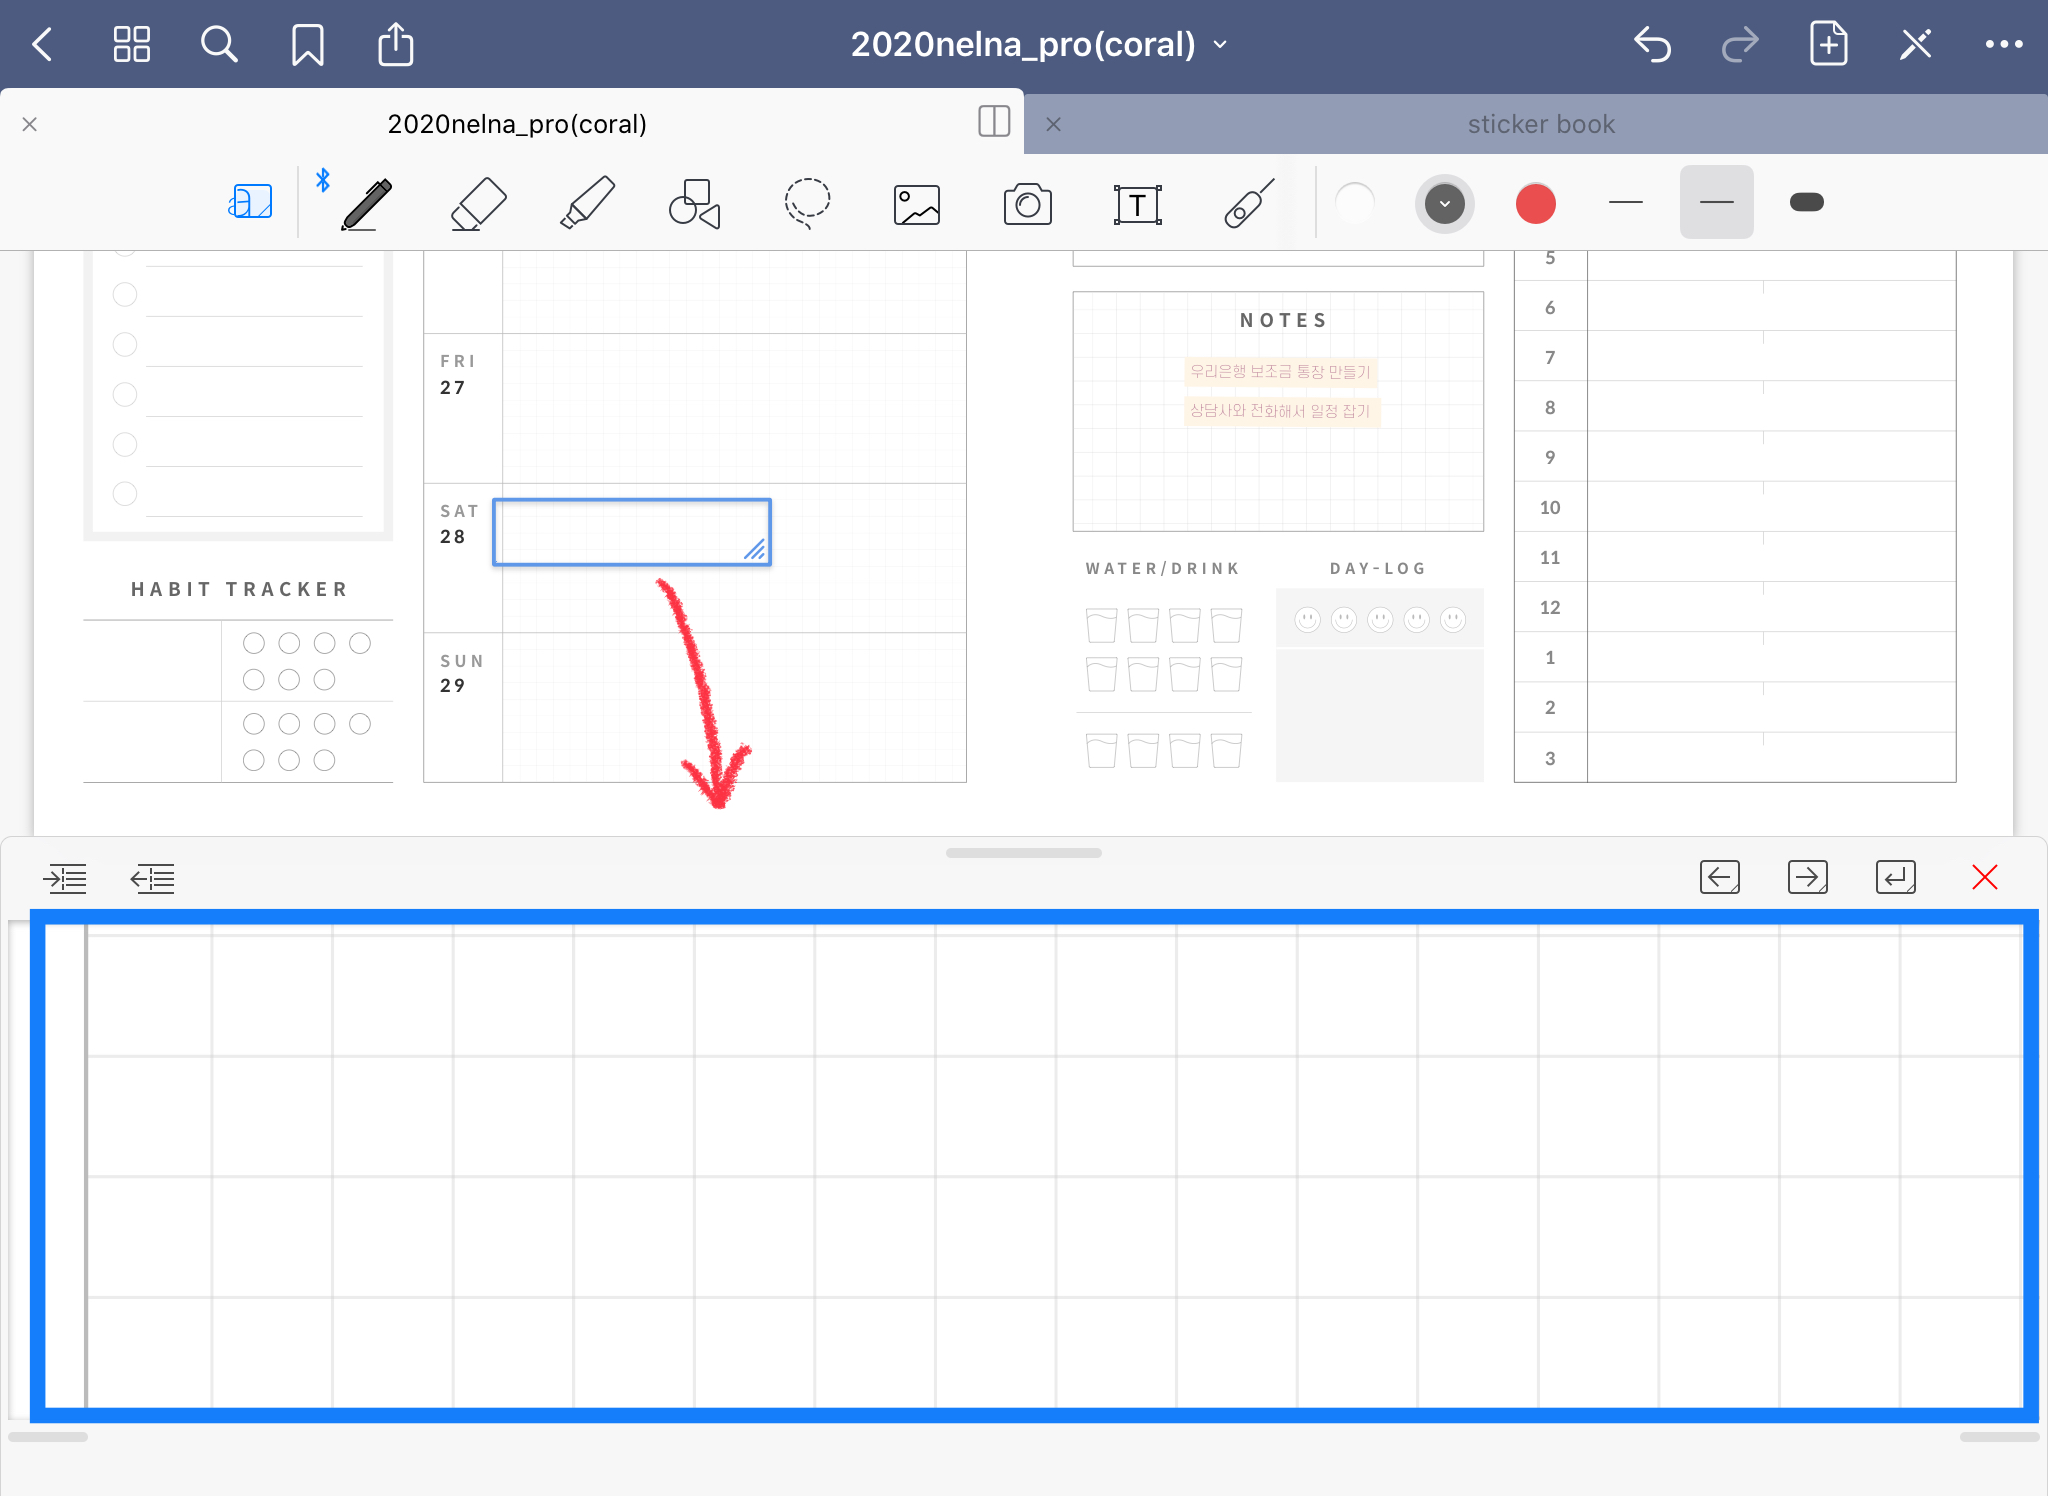
Task: Click the undo button
Action: (x=1652, y=44)
